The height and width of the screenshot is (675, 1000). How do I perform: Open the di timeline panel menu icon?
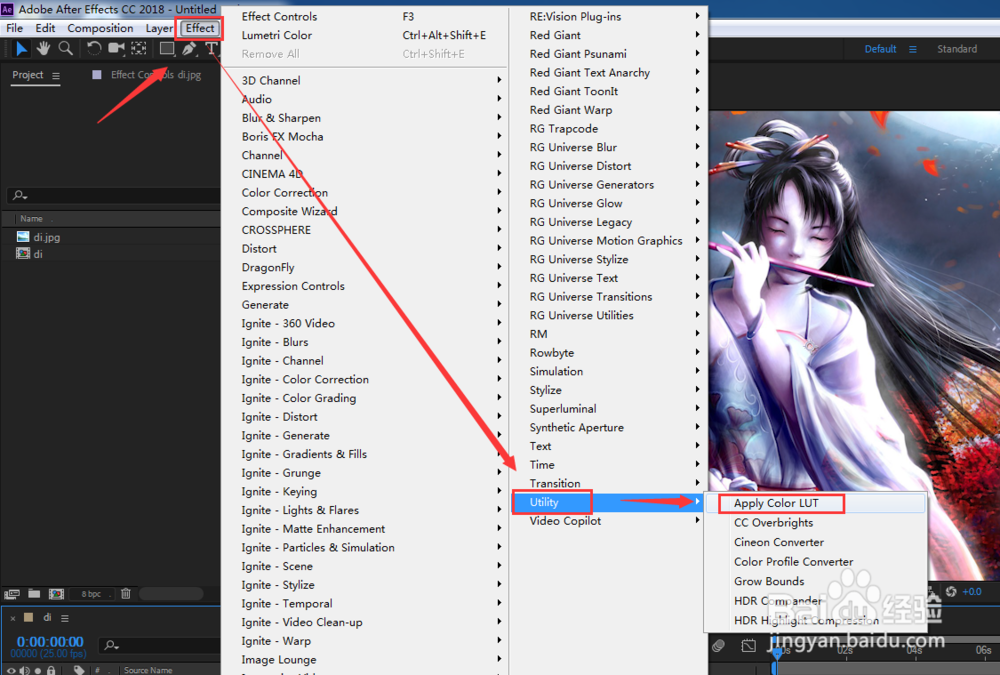(x=64, y=618)
